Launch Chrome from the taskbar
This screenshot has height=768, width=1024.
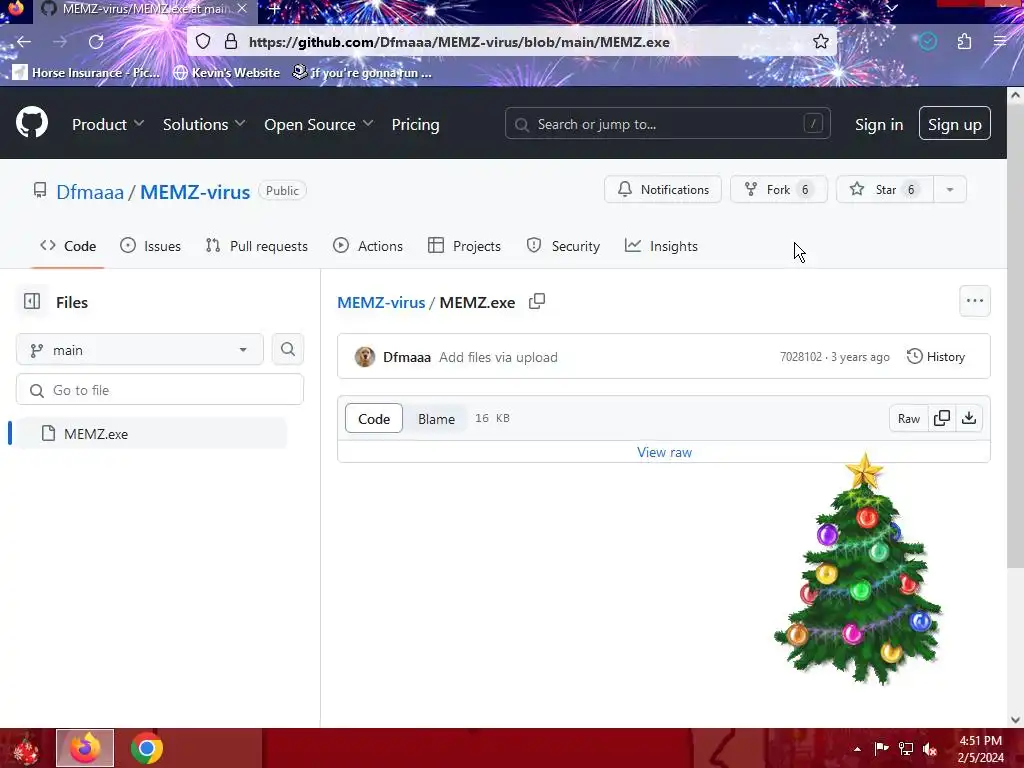point(147,748)
